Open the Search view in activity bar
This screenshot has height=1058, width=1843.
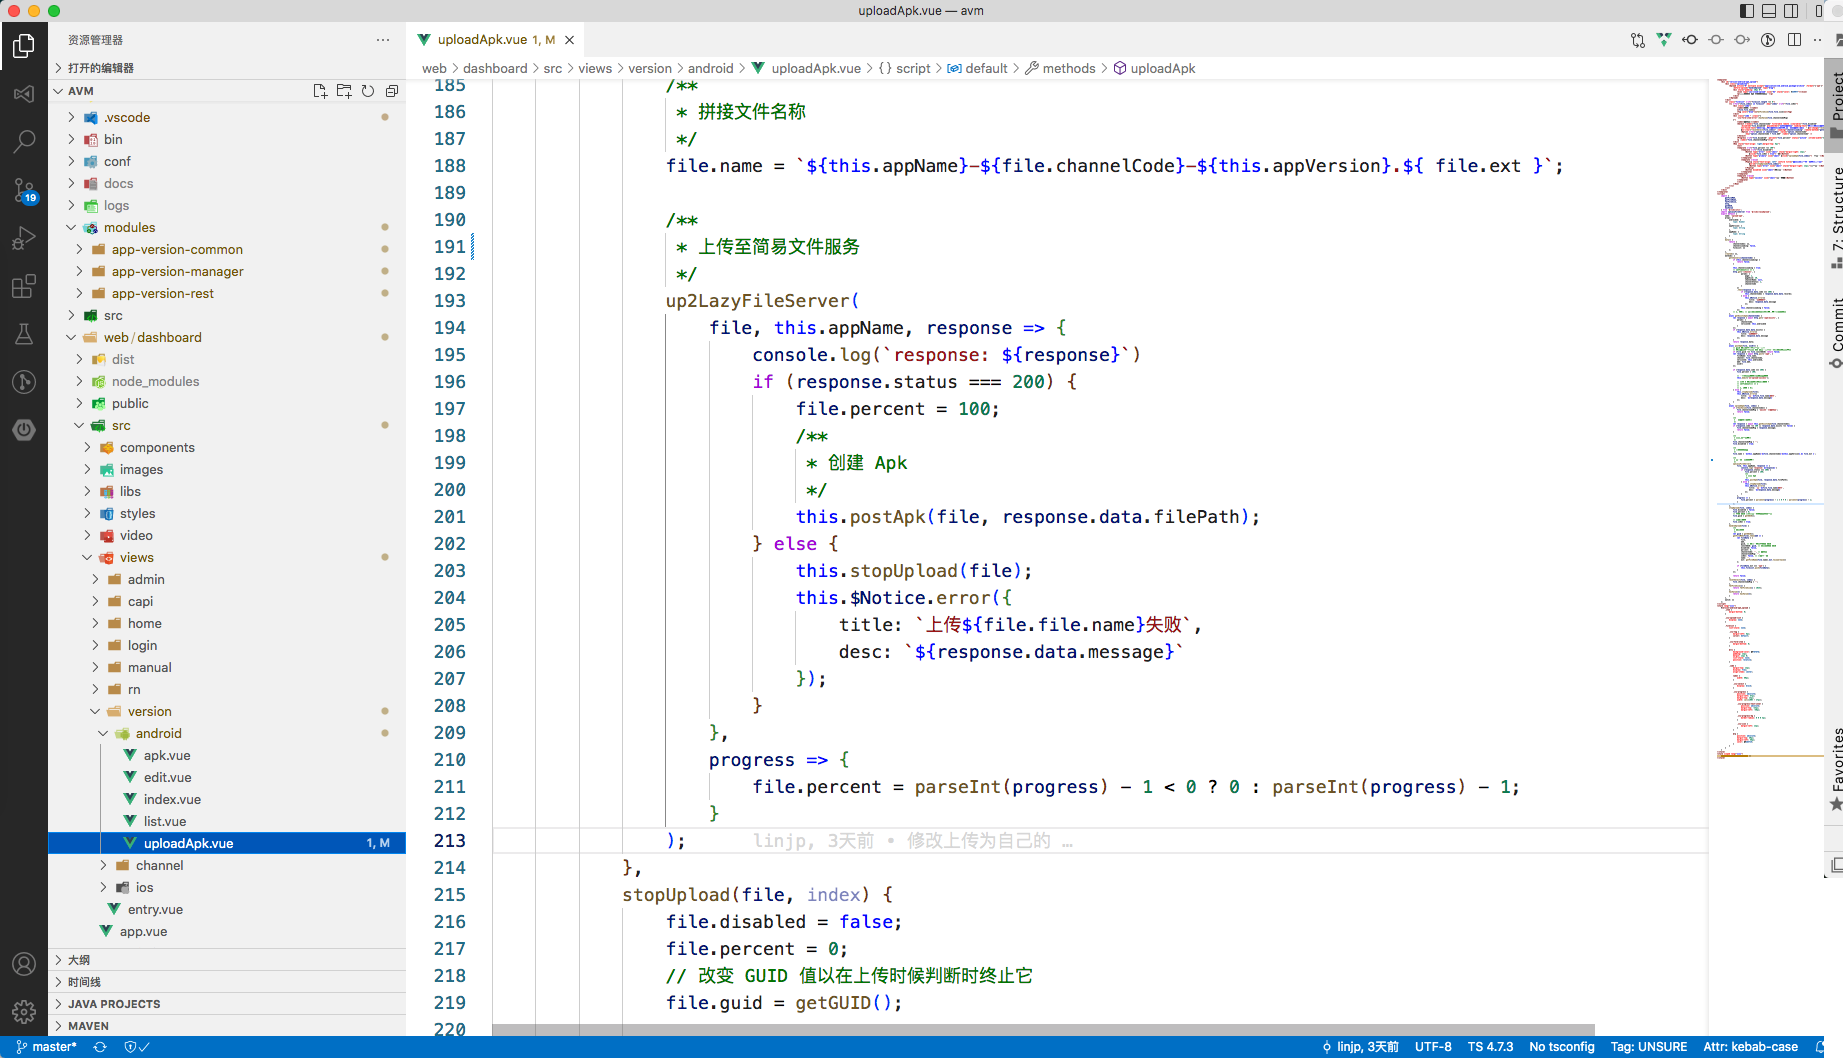[x=24, y=142]
